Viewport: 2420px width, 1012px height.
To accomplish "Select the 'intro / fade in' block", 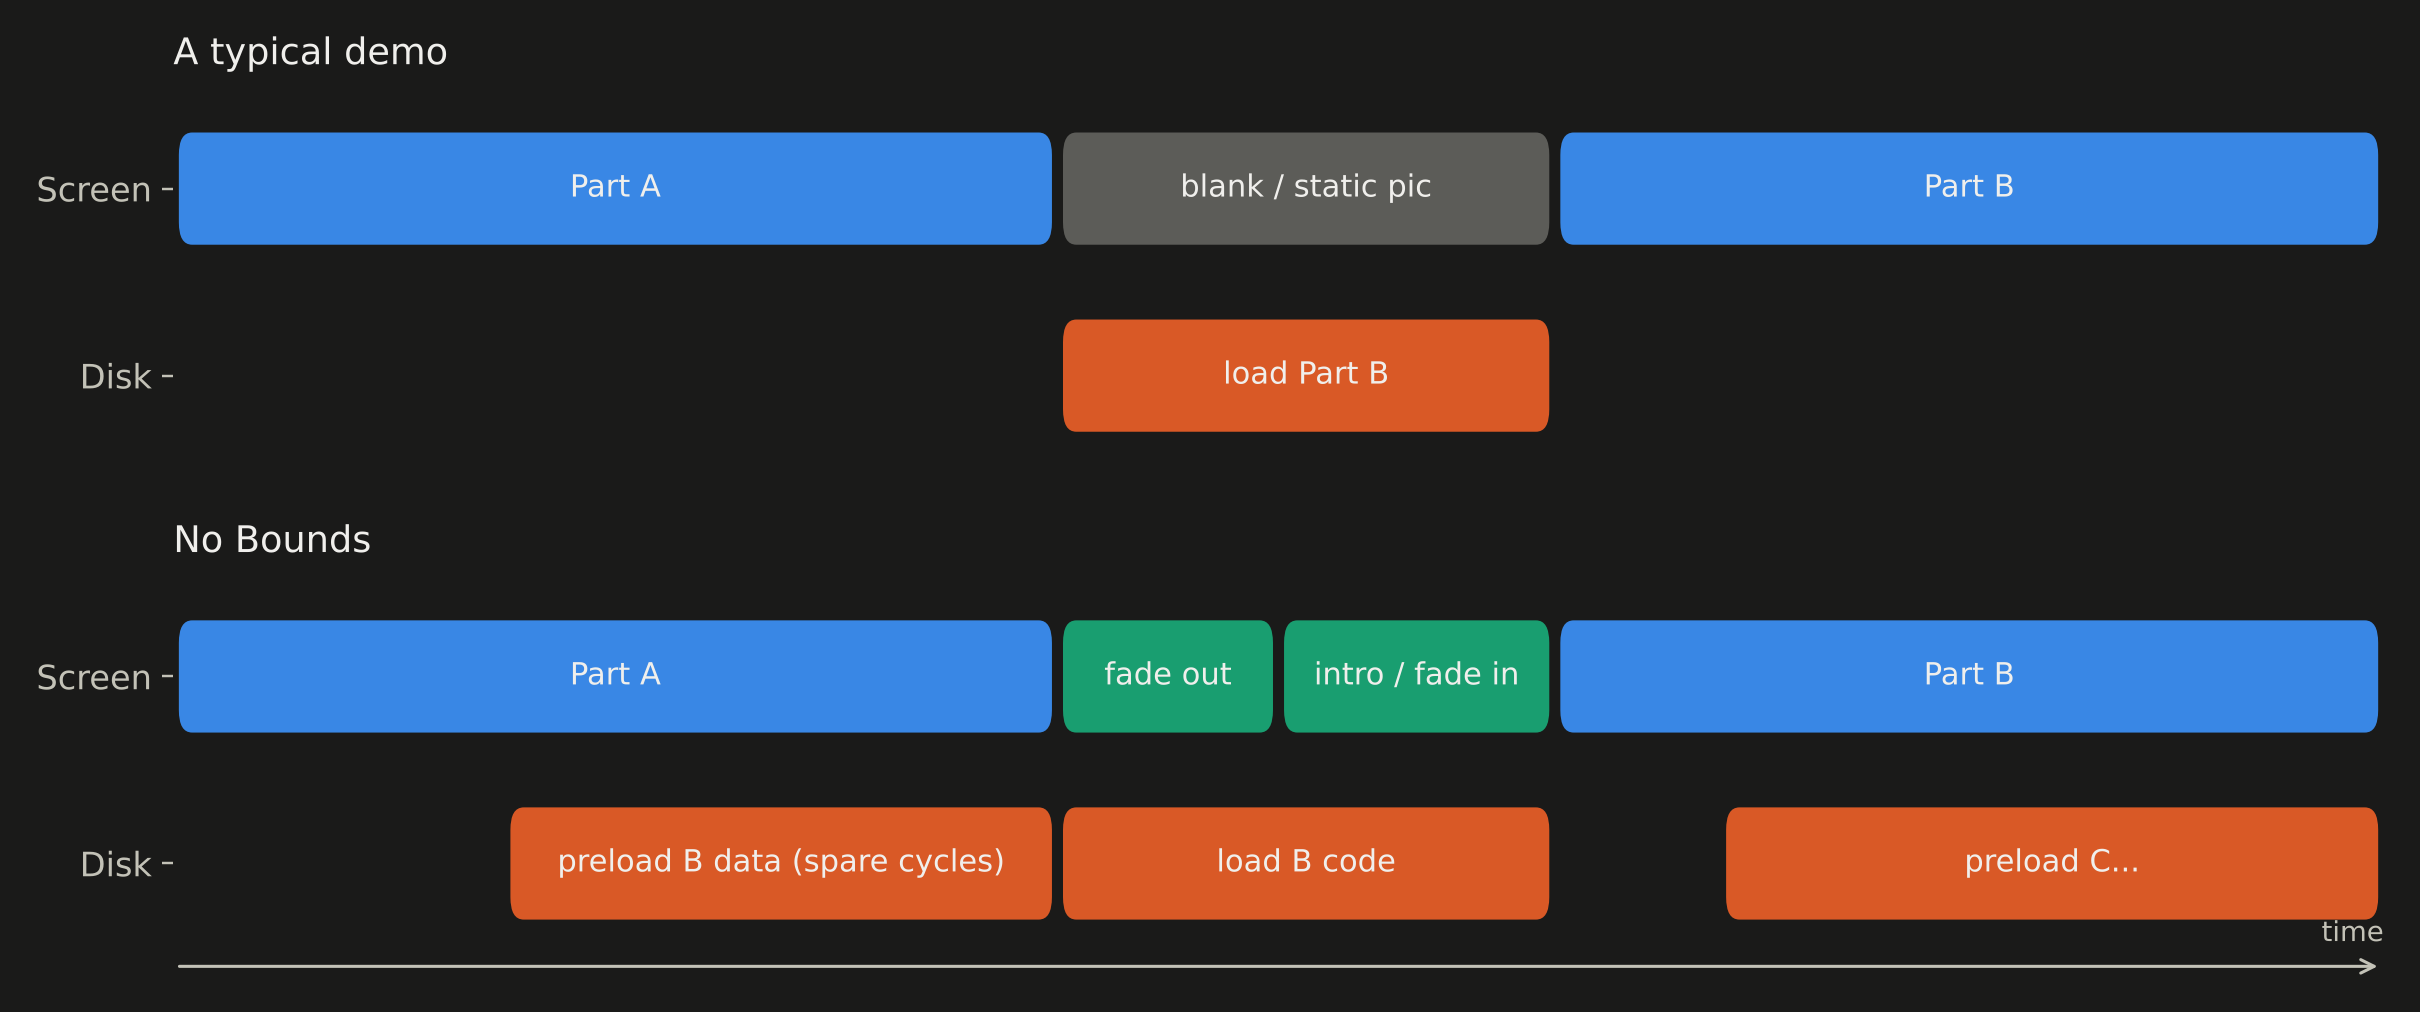I will pyautogui.click(x=1416, y=677).
